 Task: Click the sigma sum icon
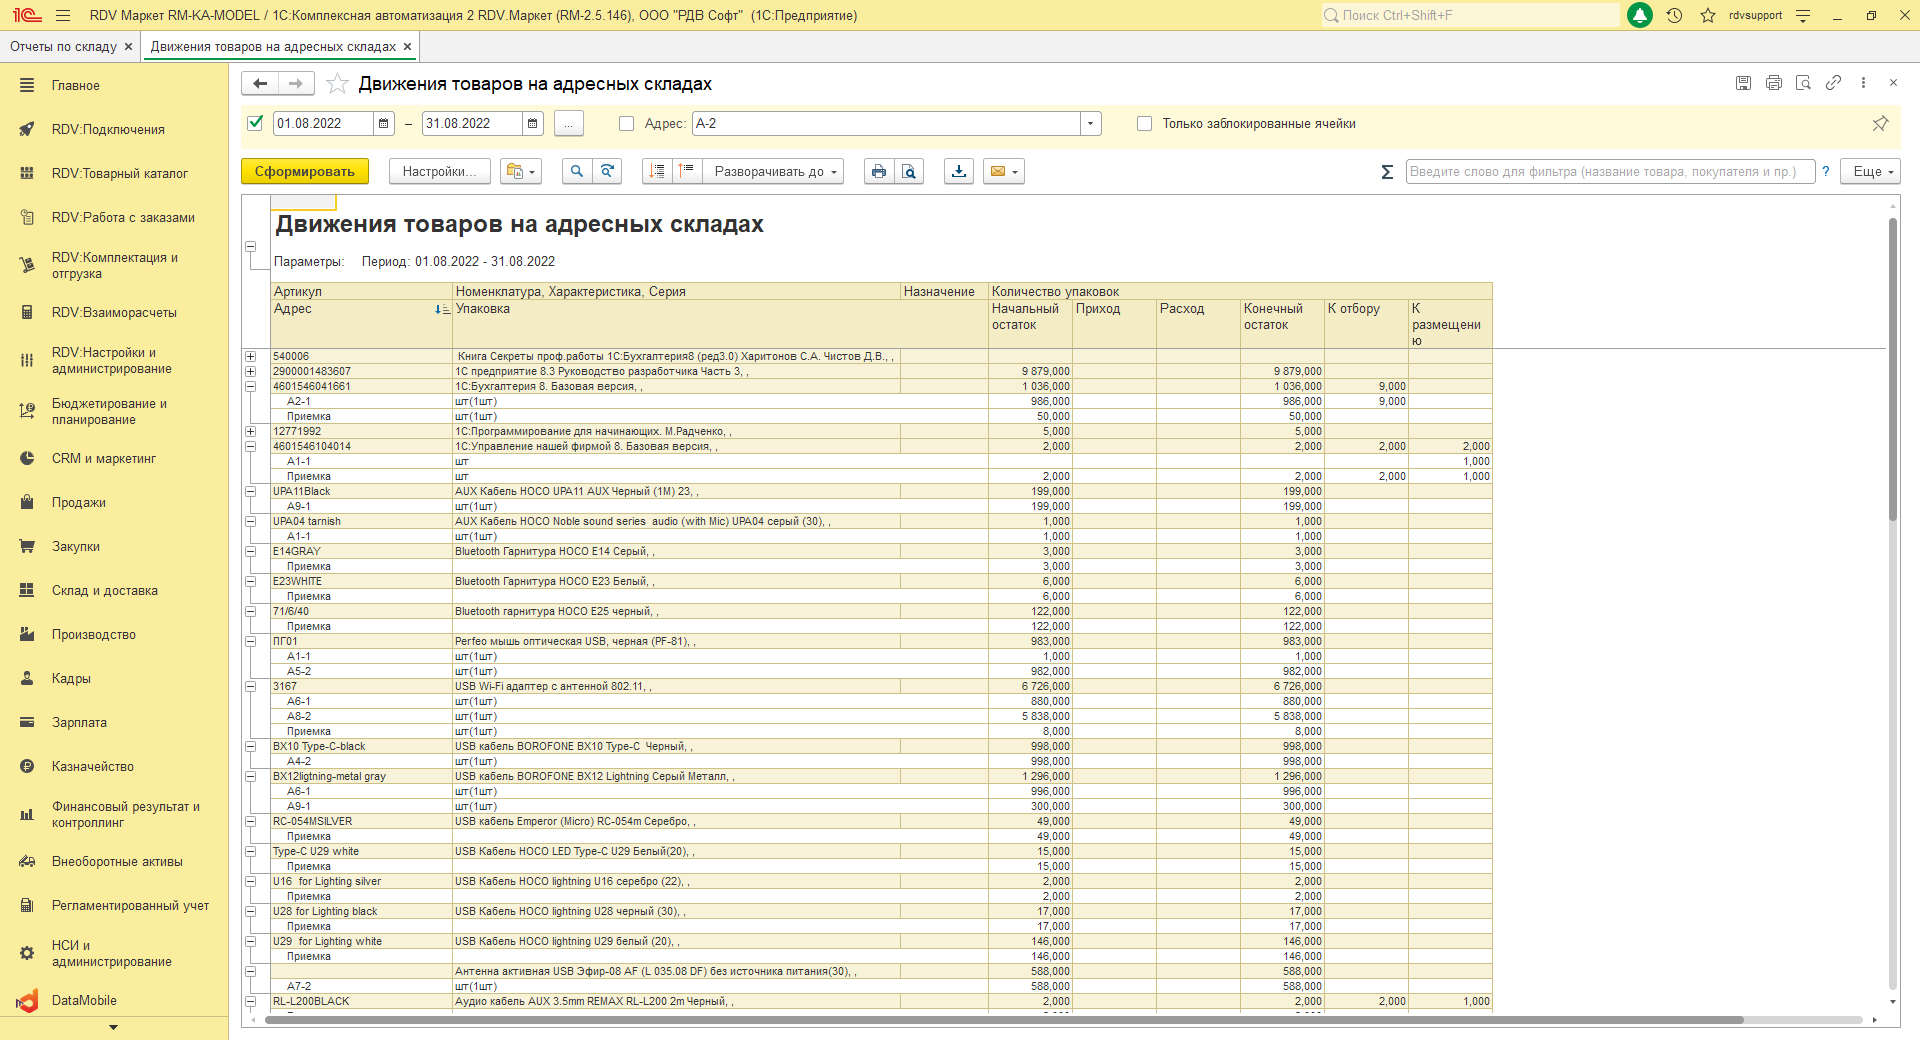1387,172
